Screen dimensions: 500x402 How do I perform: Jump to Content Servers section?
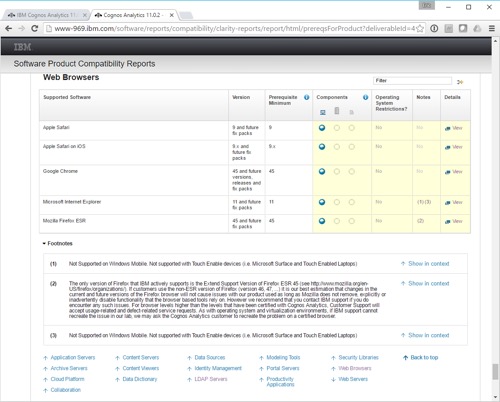(141, 358)
